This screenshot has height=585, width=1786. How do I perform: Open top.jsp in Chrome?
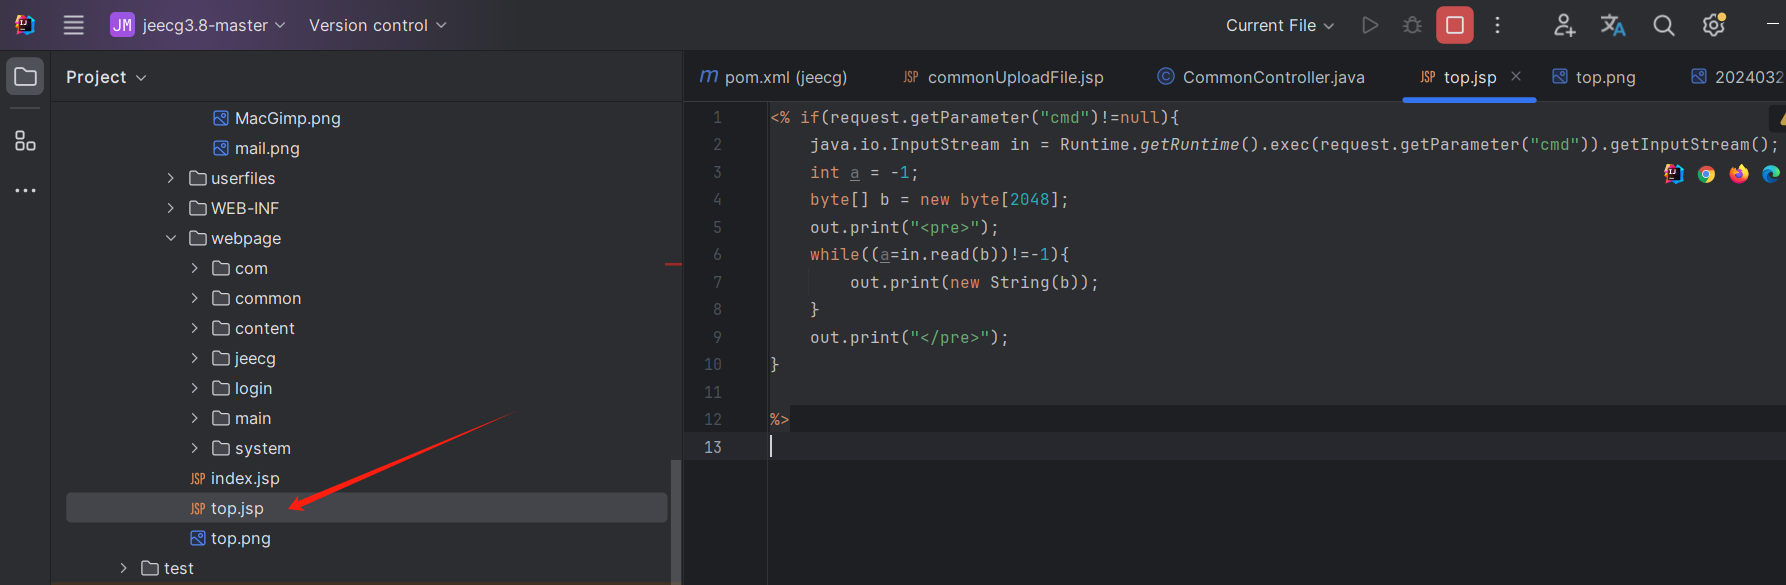[1706, 174]
